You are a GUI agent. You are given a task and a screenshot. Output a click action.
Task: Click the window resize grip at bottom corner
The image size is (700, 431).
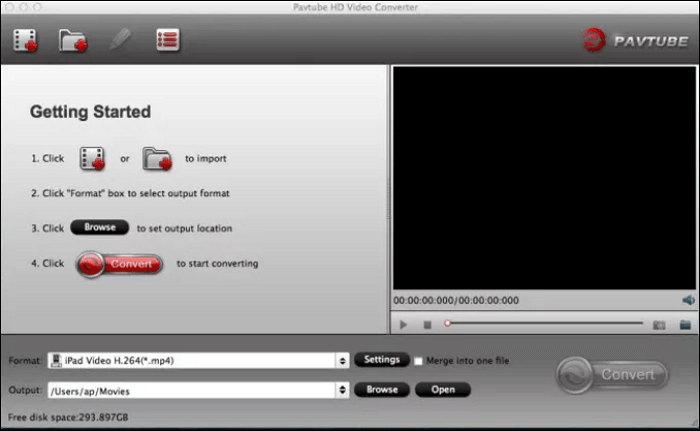click(x=694, y=424)
